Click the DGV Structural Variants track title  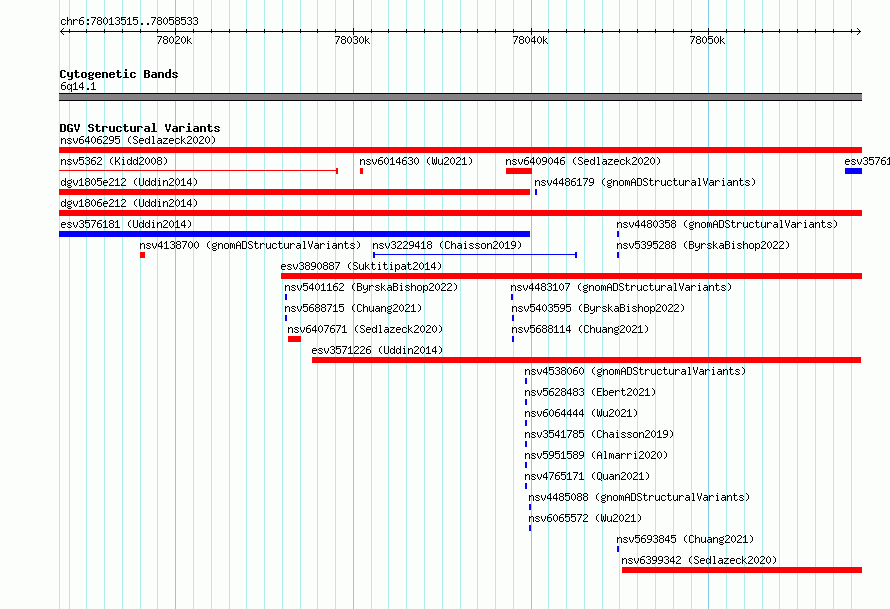click(x=140, y=128)
